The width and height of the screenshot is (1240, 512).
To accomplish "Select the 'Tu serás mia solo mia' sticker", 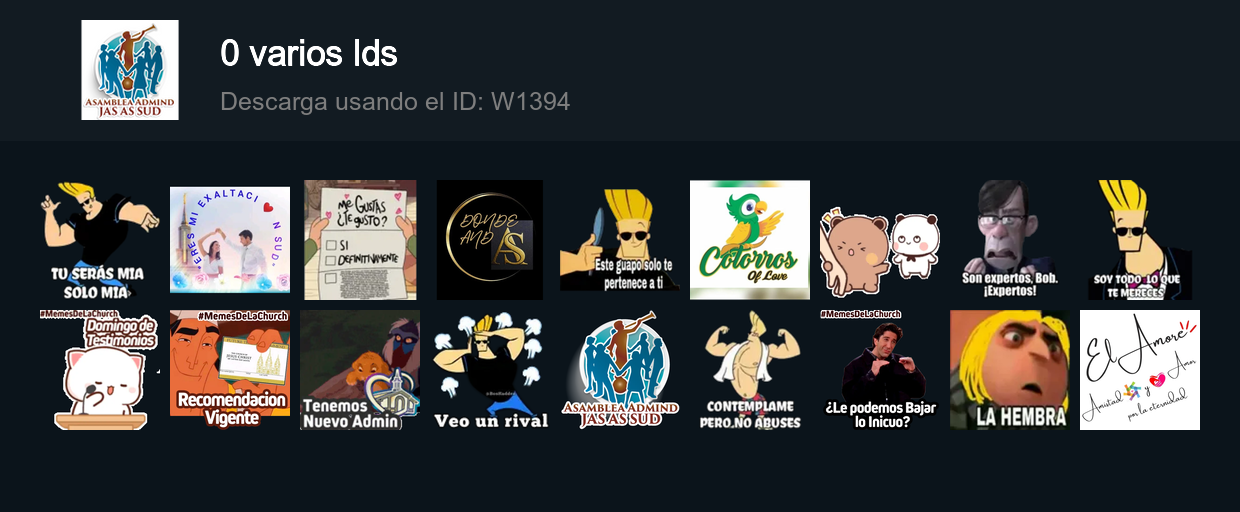I will [x=100, y=240].
